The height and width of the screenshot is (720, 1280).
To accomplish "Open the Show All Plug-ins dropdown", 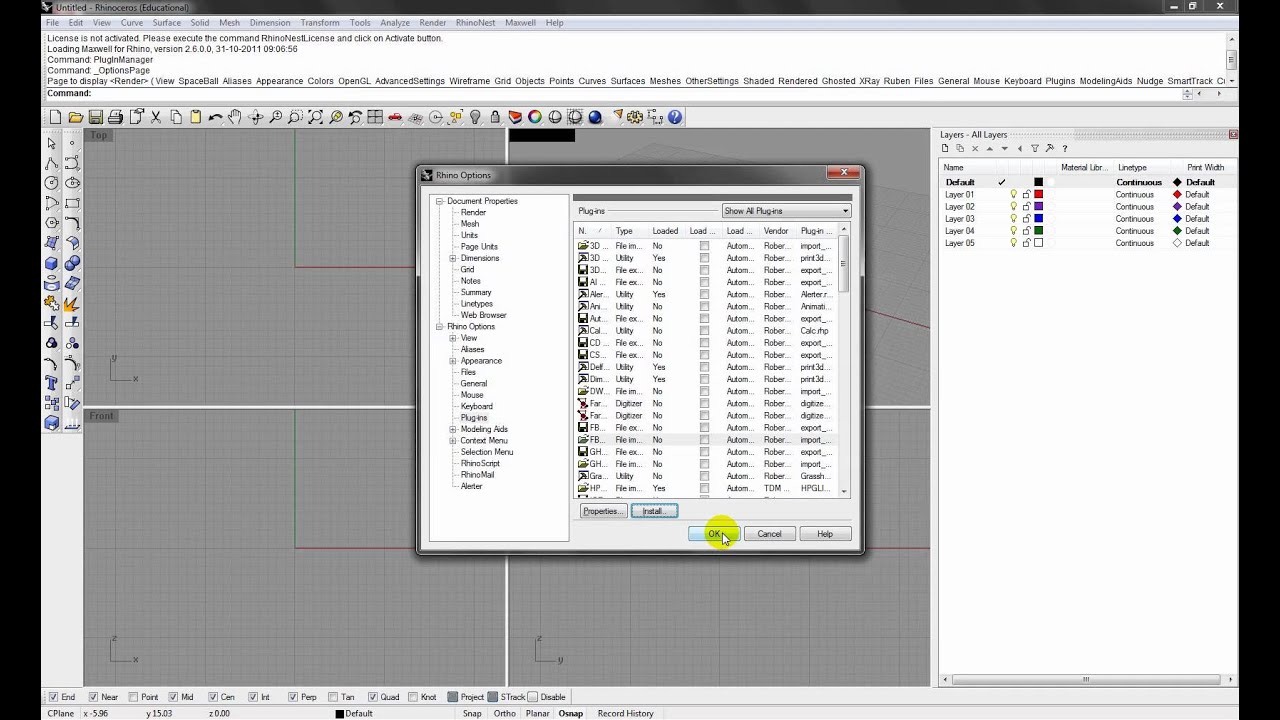I will pyautogui.click(x=786, y=211).
